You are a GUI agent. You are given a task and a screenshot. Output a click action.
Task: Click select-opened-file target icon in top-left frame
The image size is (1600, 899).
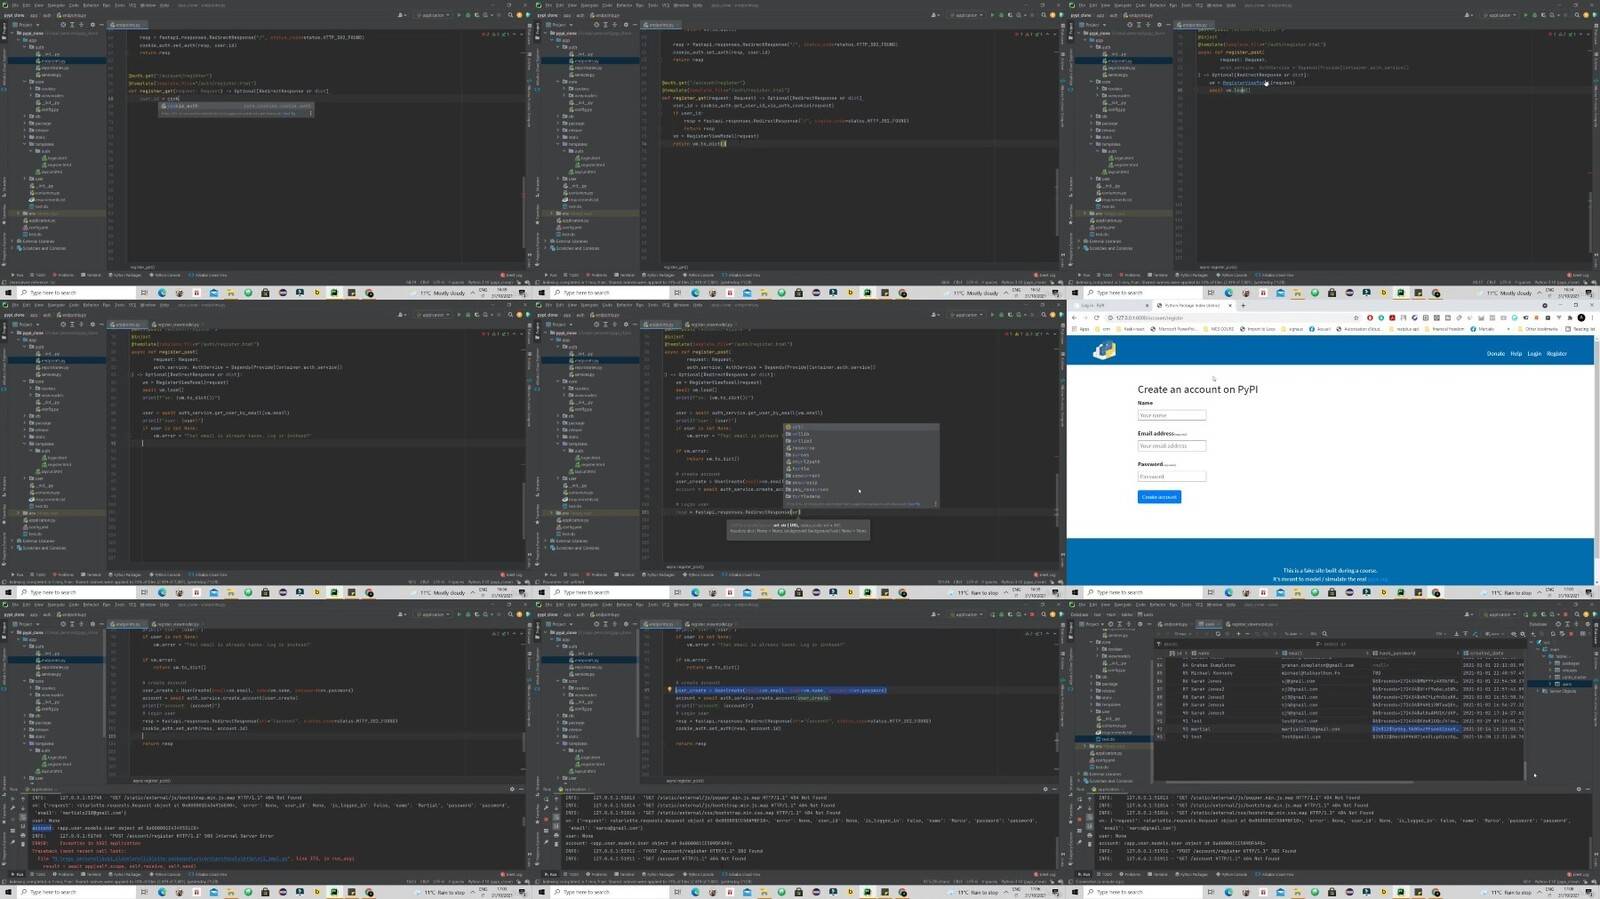[63, 25]
